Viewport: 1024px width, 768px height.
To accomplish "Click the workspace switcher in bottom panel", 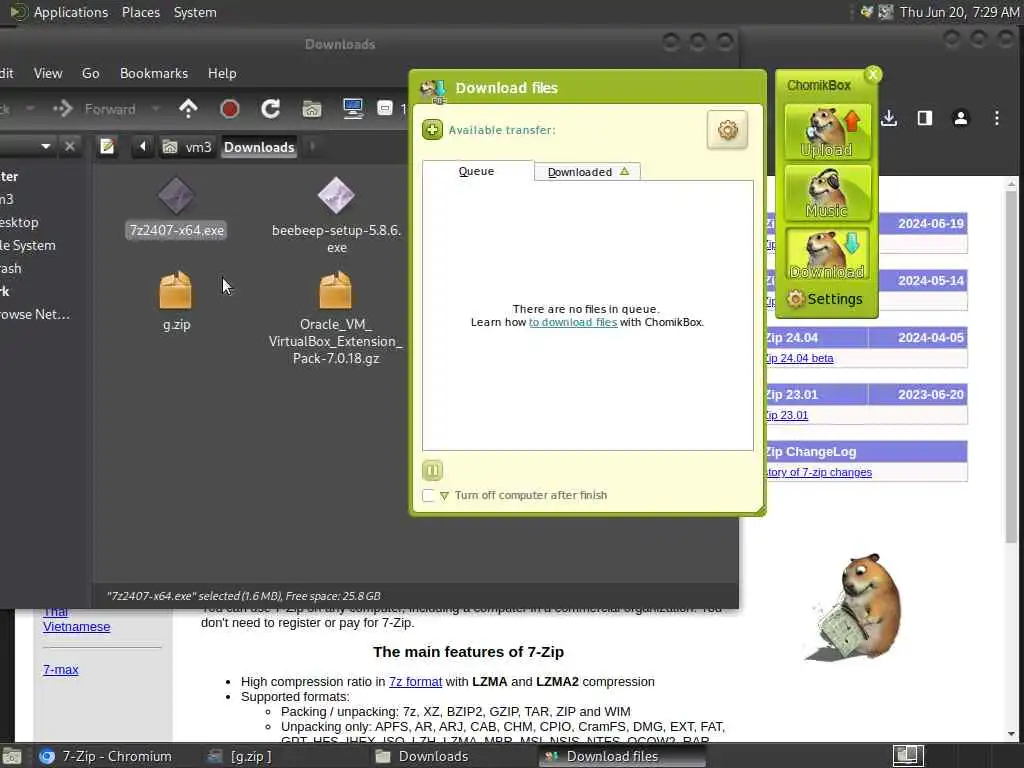I will pyautogui.click(x=908, y=756).
